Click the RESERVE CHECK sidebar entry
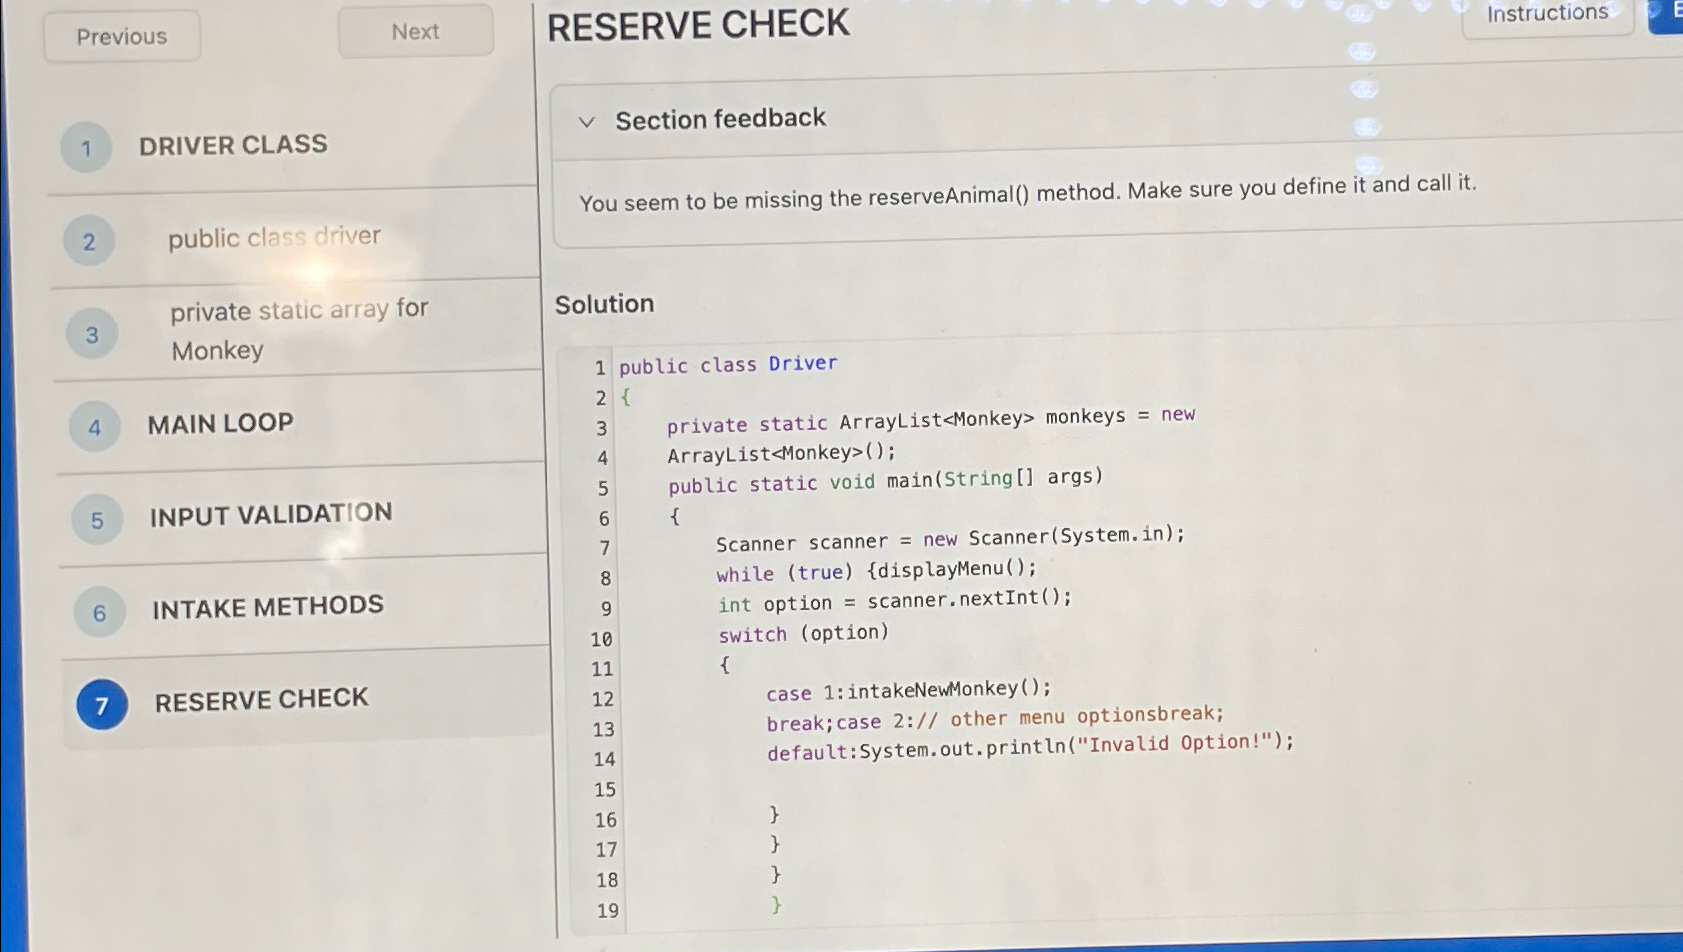Viewport: 1683px width, 952px height. point(261,699)
